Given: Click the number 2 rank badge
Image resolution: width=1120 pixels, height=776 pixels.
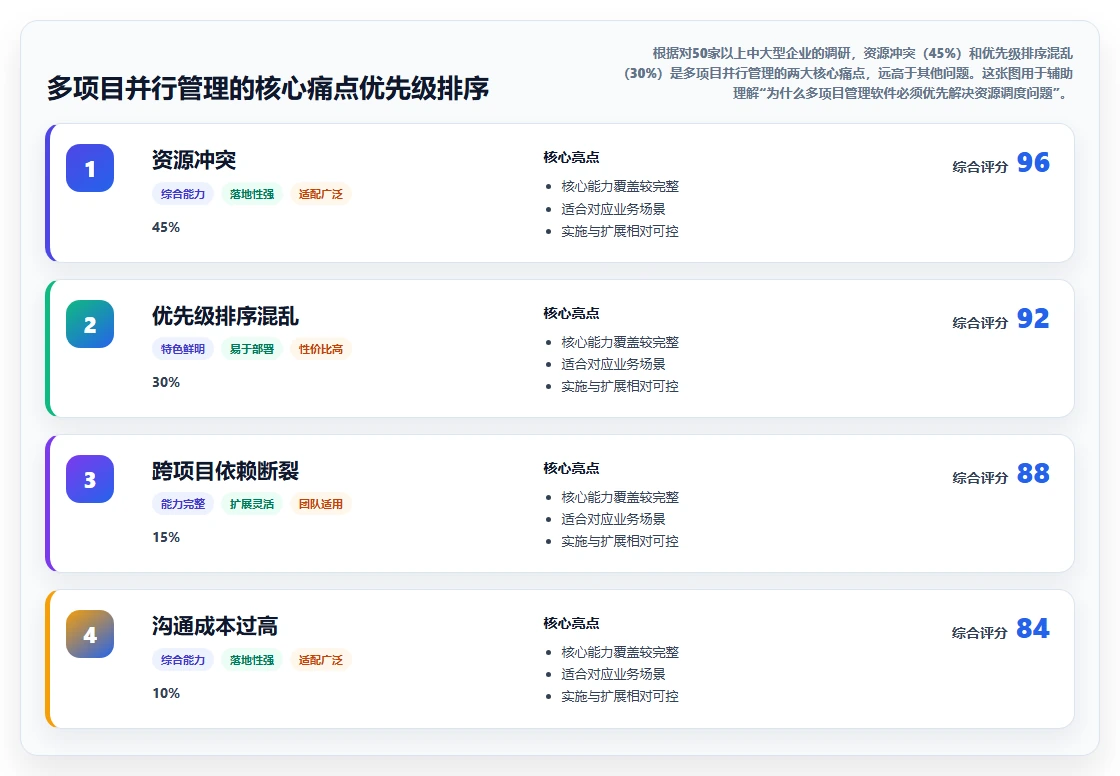Looking at the screenshot, I should click(x=90, y=324).
